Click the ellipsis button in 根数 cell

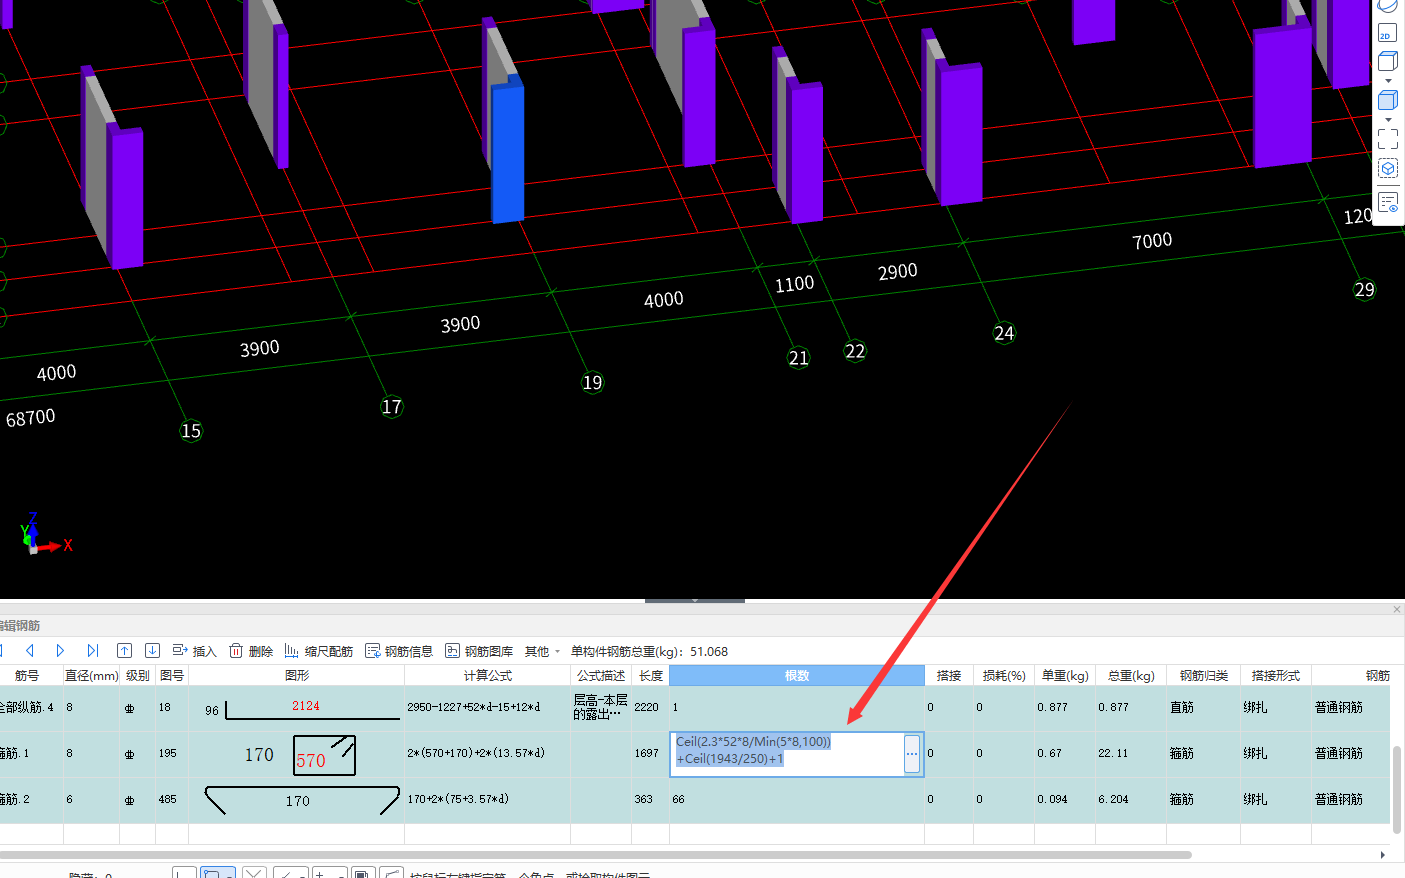click(x=912, y=754)
